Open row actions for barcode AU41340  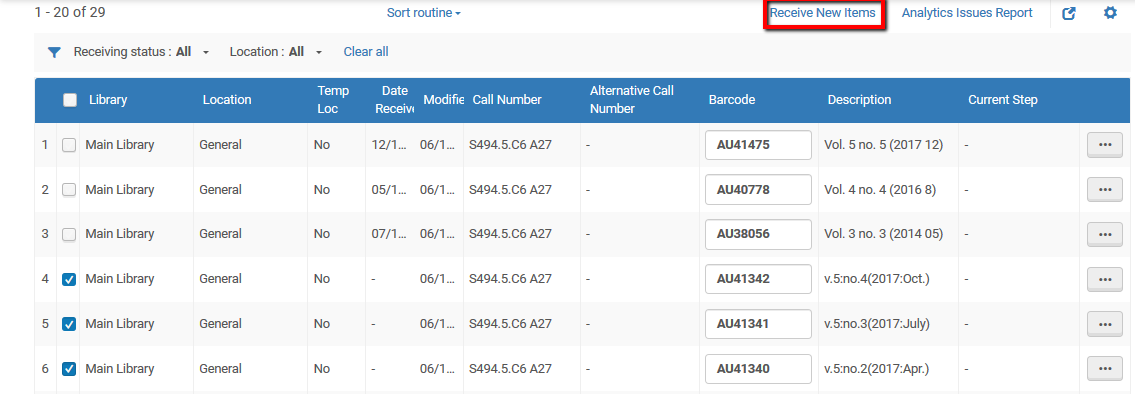[x=1105, y=369]
